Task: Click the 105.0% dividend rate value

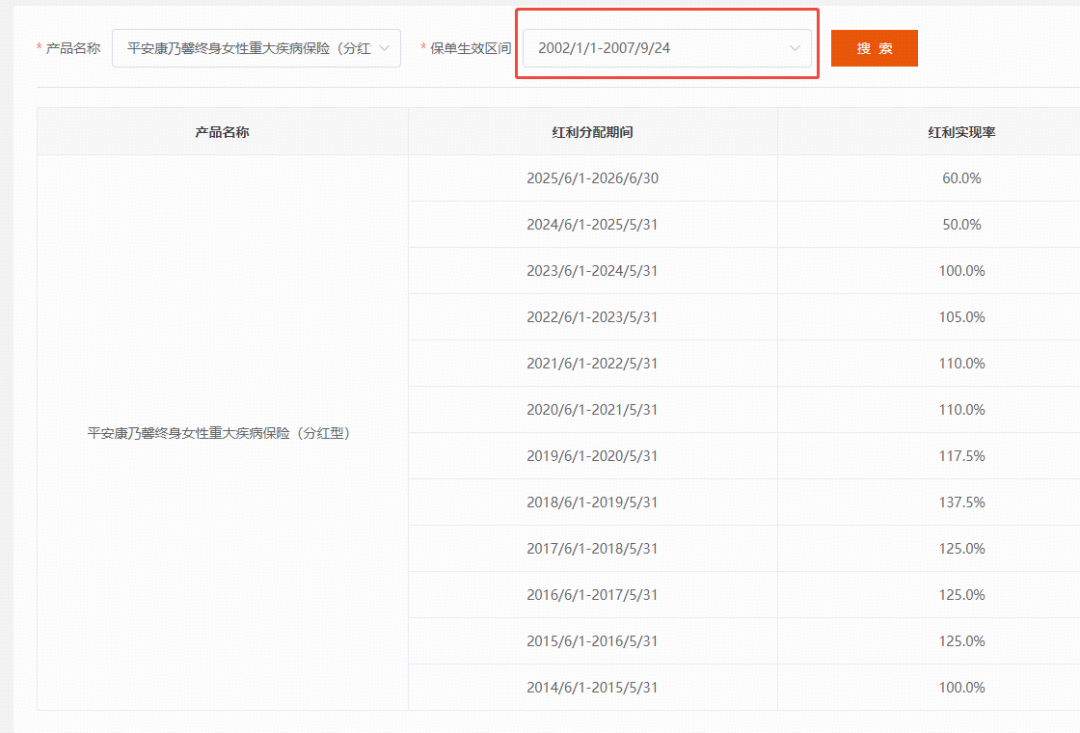Action: [961, 317]
